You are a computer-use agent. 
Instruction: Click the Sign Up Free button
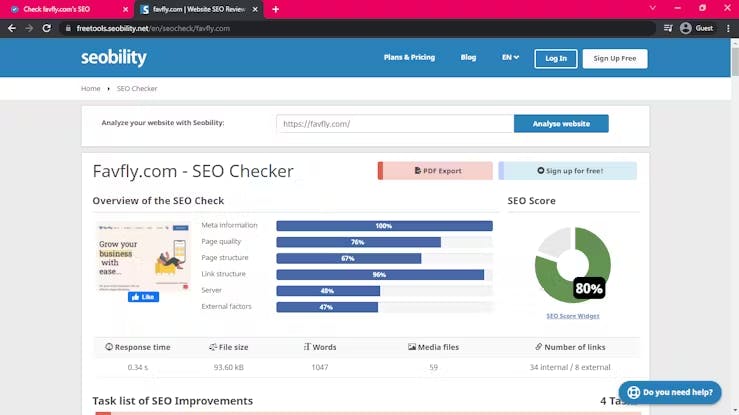pos(615,58)
